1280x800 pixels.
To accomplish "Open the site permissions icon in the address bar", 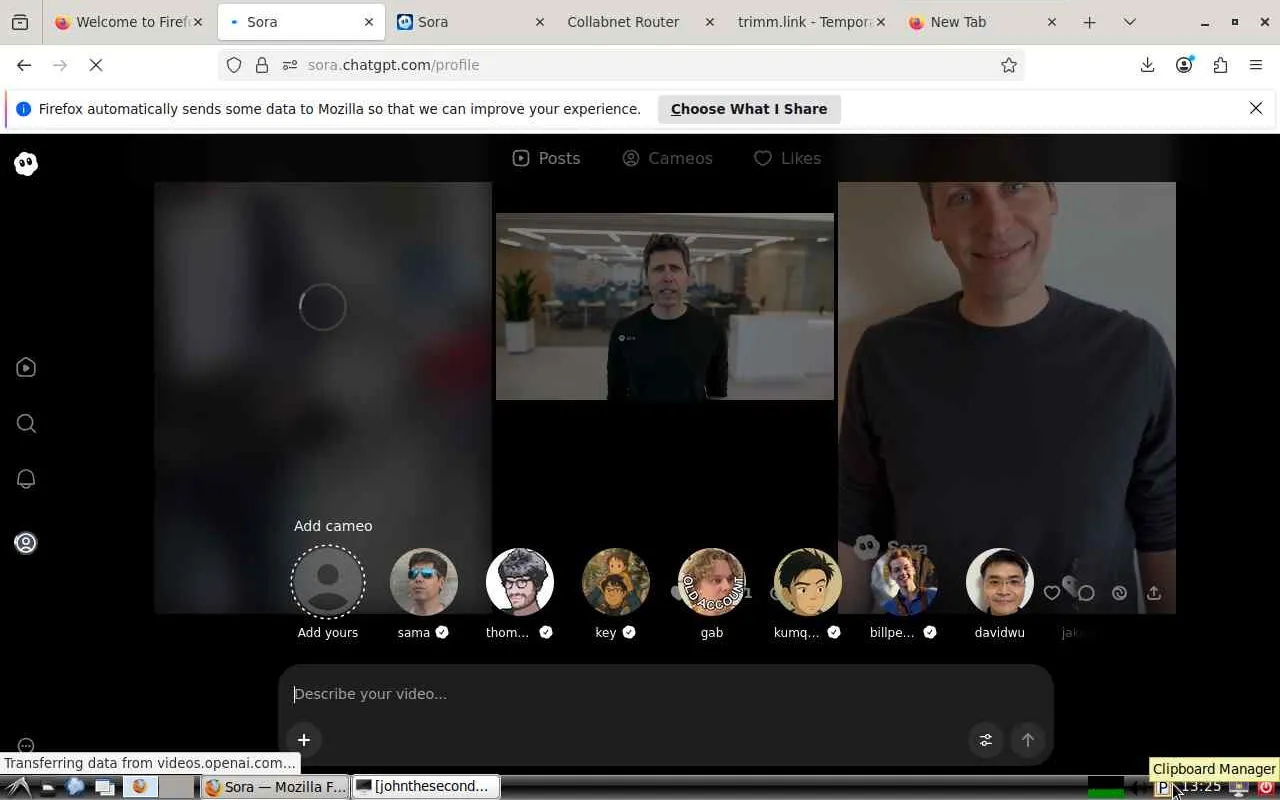I will 290,65.
